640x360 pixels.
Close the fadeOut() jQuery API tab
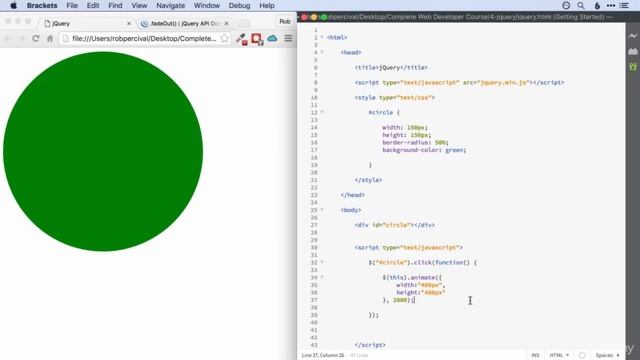click(x=226, y=24)
